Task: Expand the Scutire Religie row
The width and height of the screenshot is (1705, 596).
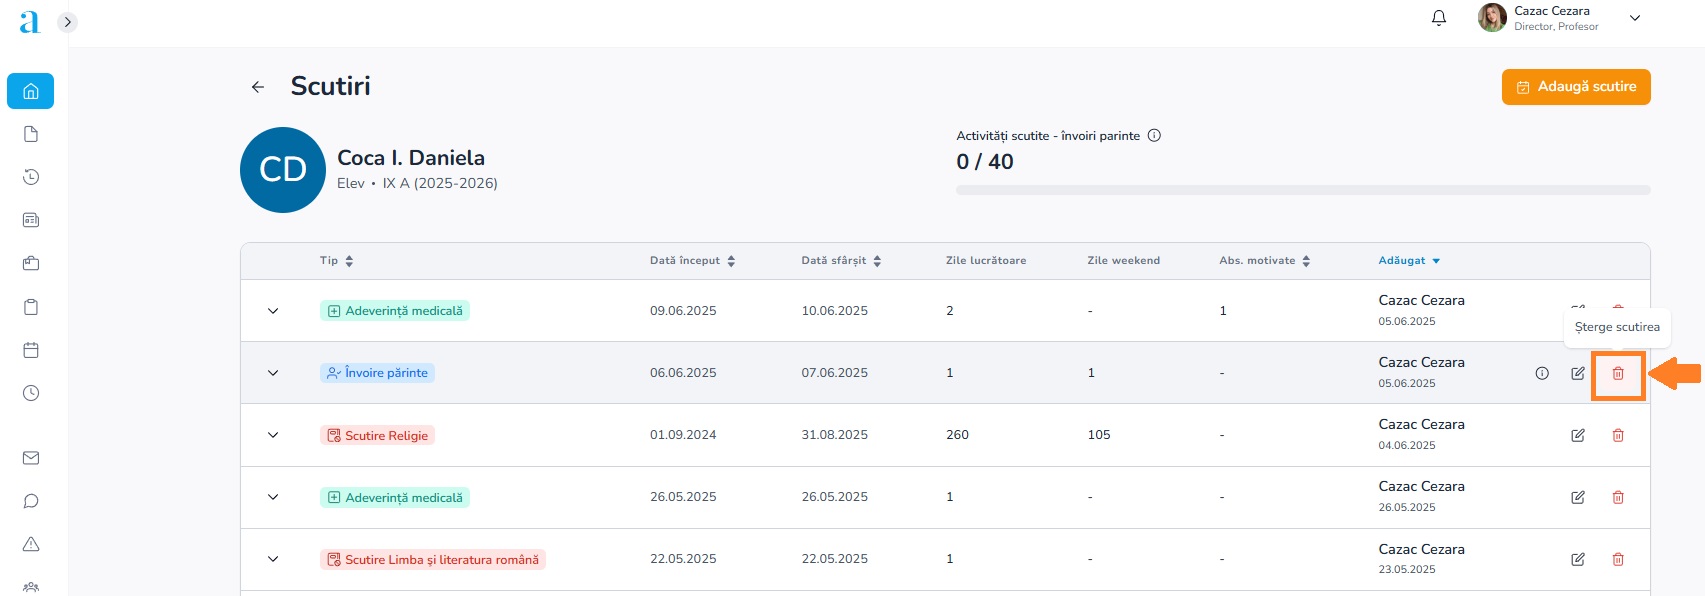Action: [273, 435]
